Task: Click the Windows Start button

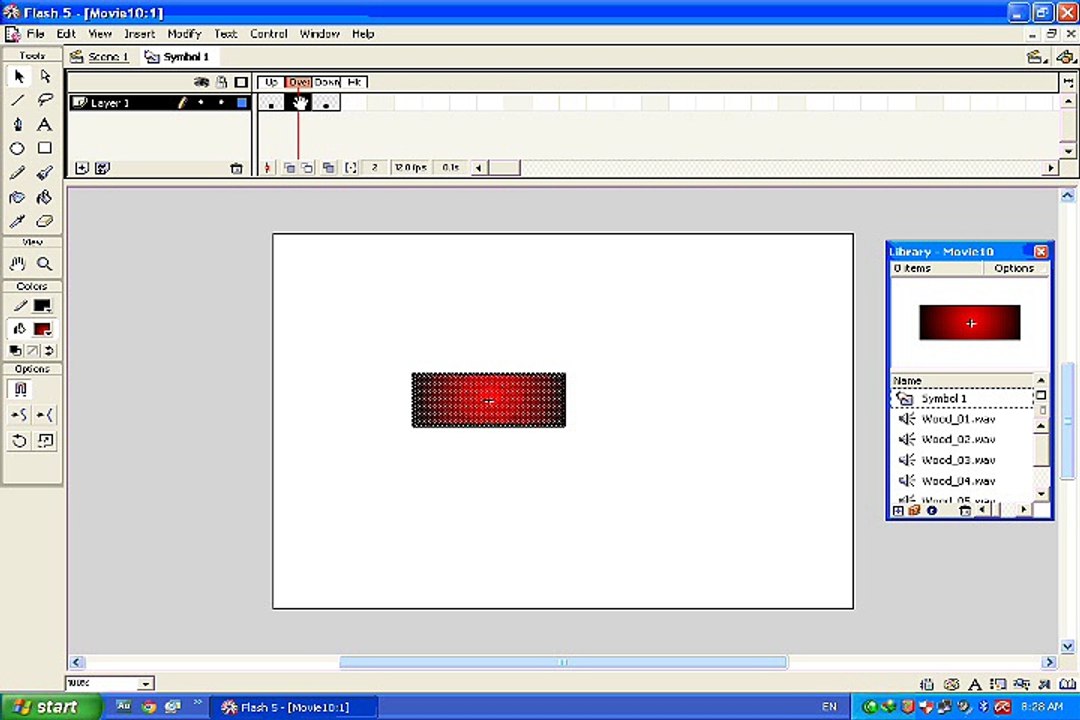Action: pyautogui.click(x=51, y=707)
